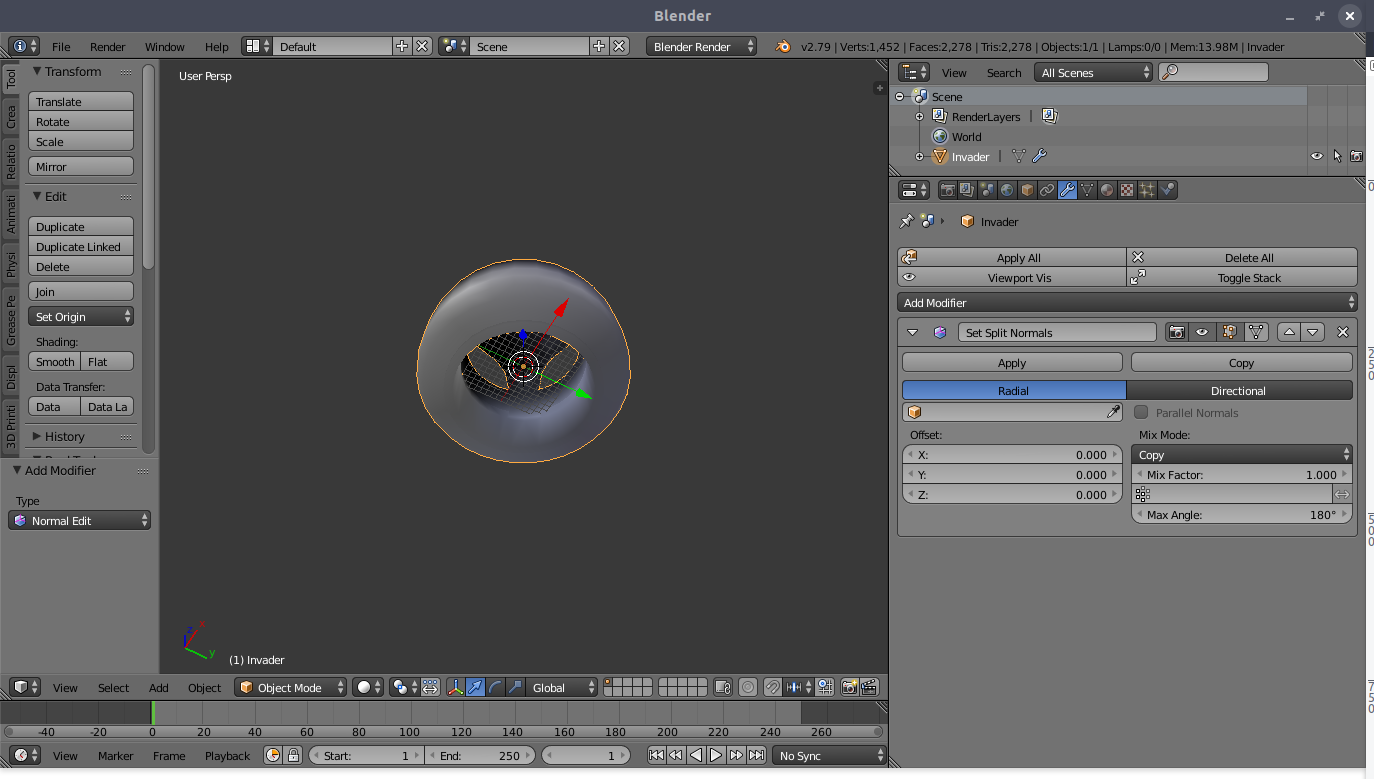The height and width of the screenshot is (779, 1374).
Task: Adjust the Mix Factor slider
Action: 1242,475
